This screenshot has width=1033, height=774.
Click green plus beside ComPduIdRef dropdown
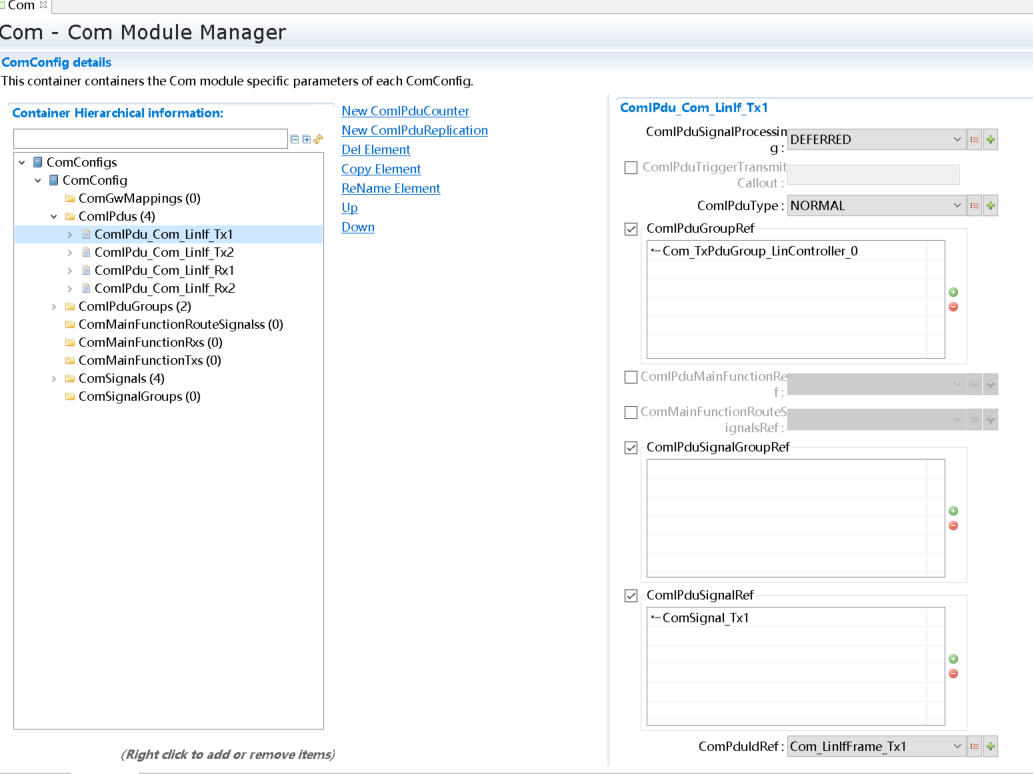(x=991, y=746)
